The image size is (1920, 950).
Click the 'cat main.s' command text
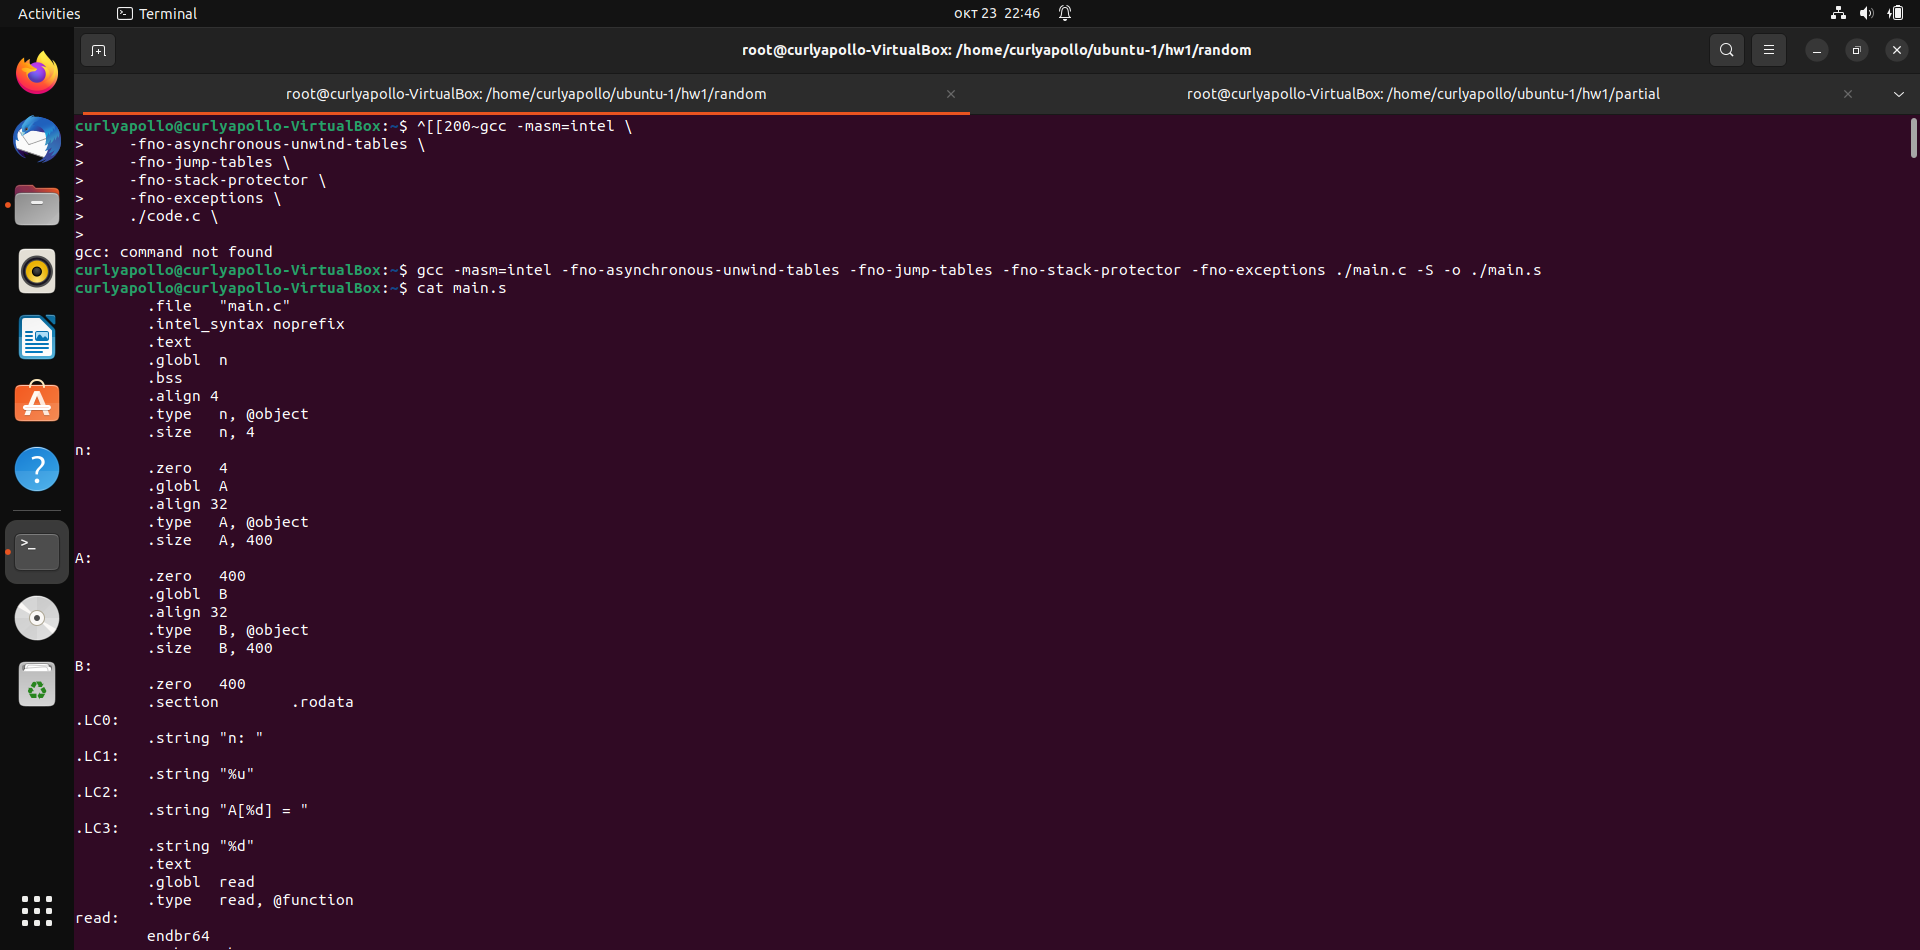click(462, 288)
